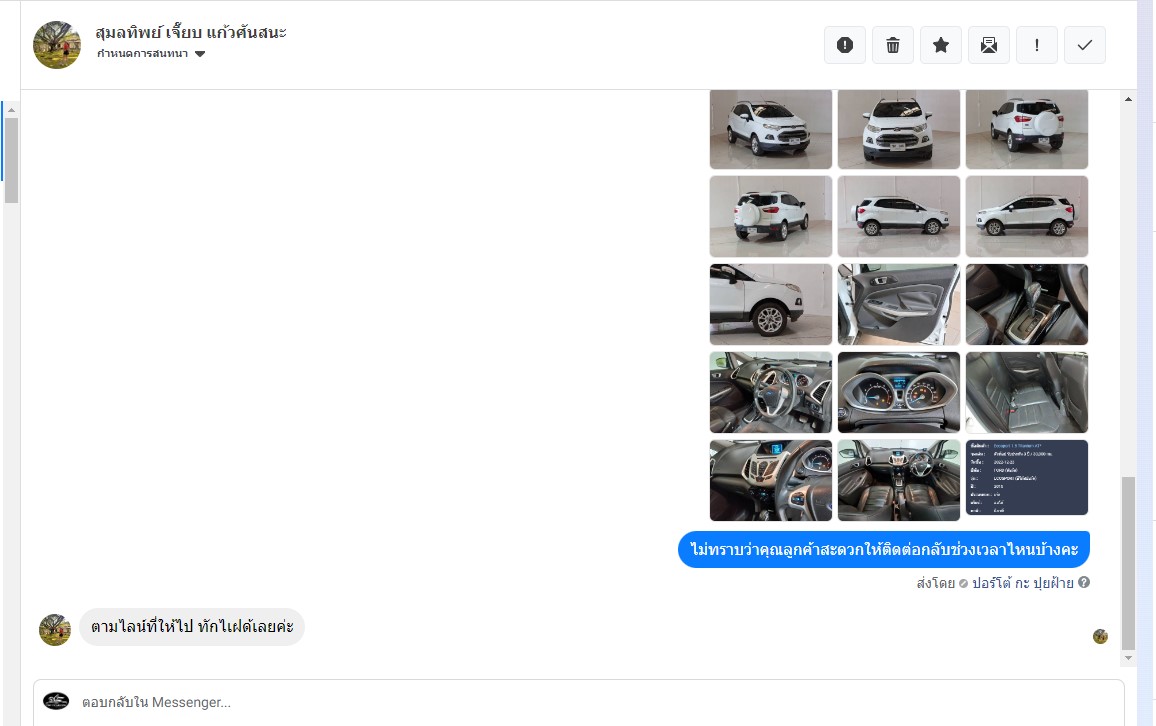The height and width of the screenshot is (726, 1156).
Task: Mark conversation as spam with exclamation circle icon
Action: pos(845,45)
